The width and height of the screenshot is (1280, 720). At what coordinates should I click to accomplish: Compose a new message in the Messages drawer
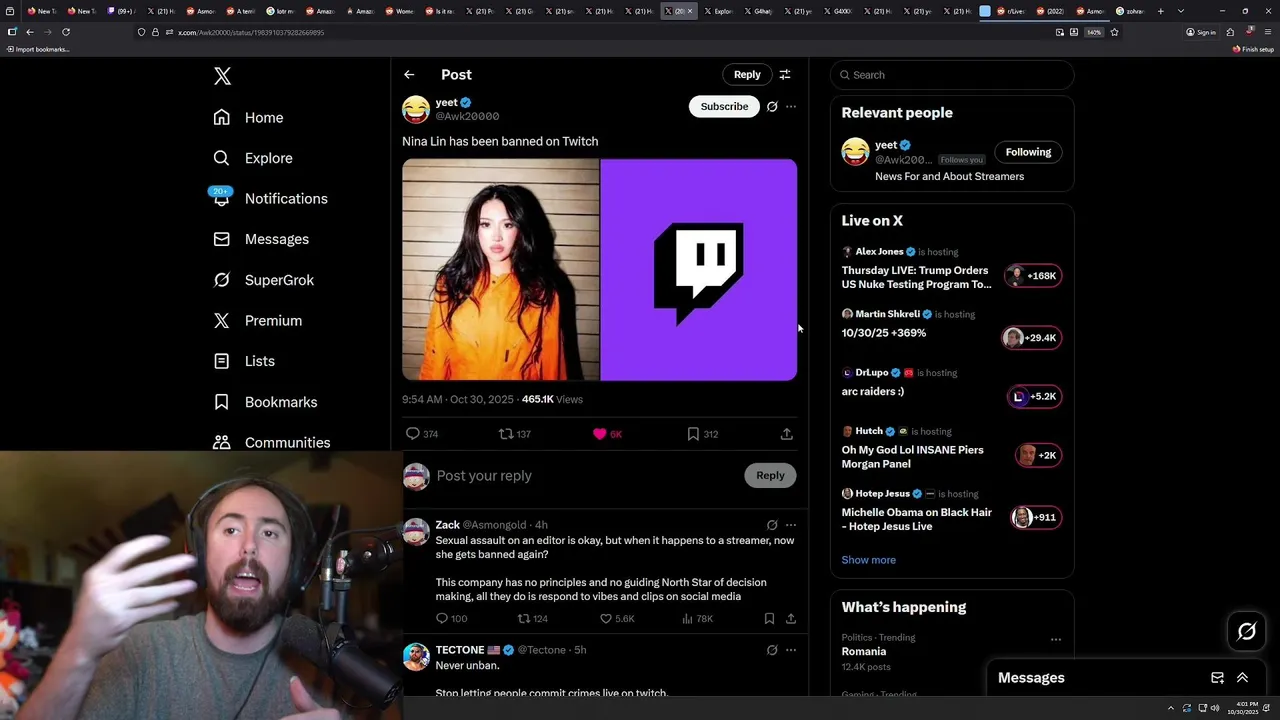click(1217, 678)
